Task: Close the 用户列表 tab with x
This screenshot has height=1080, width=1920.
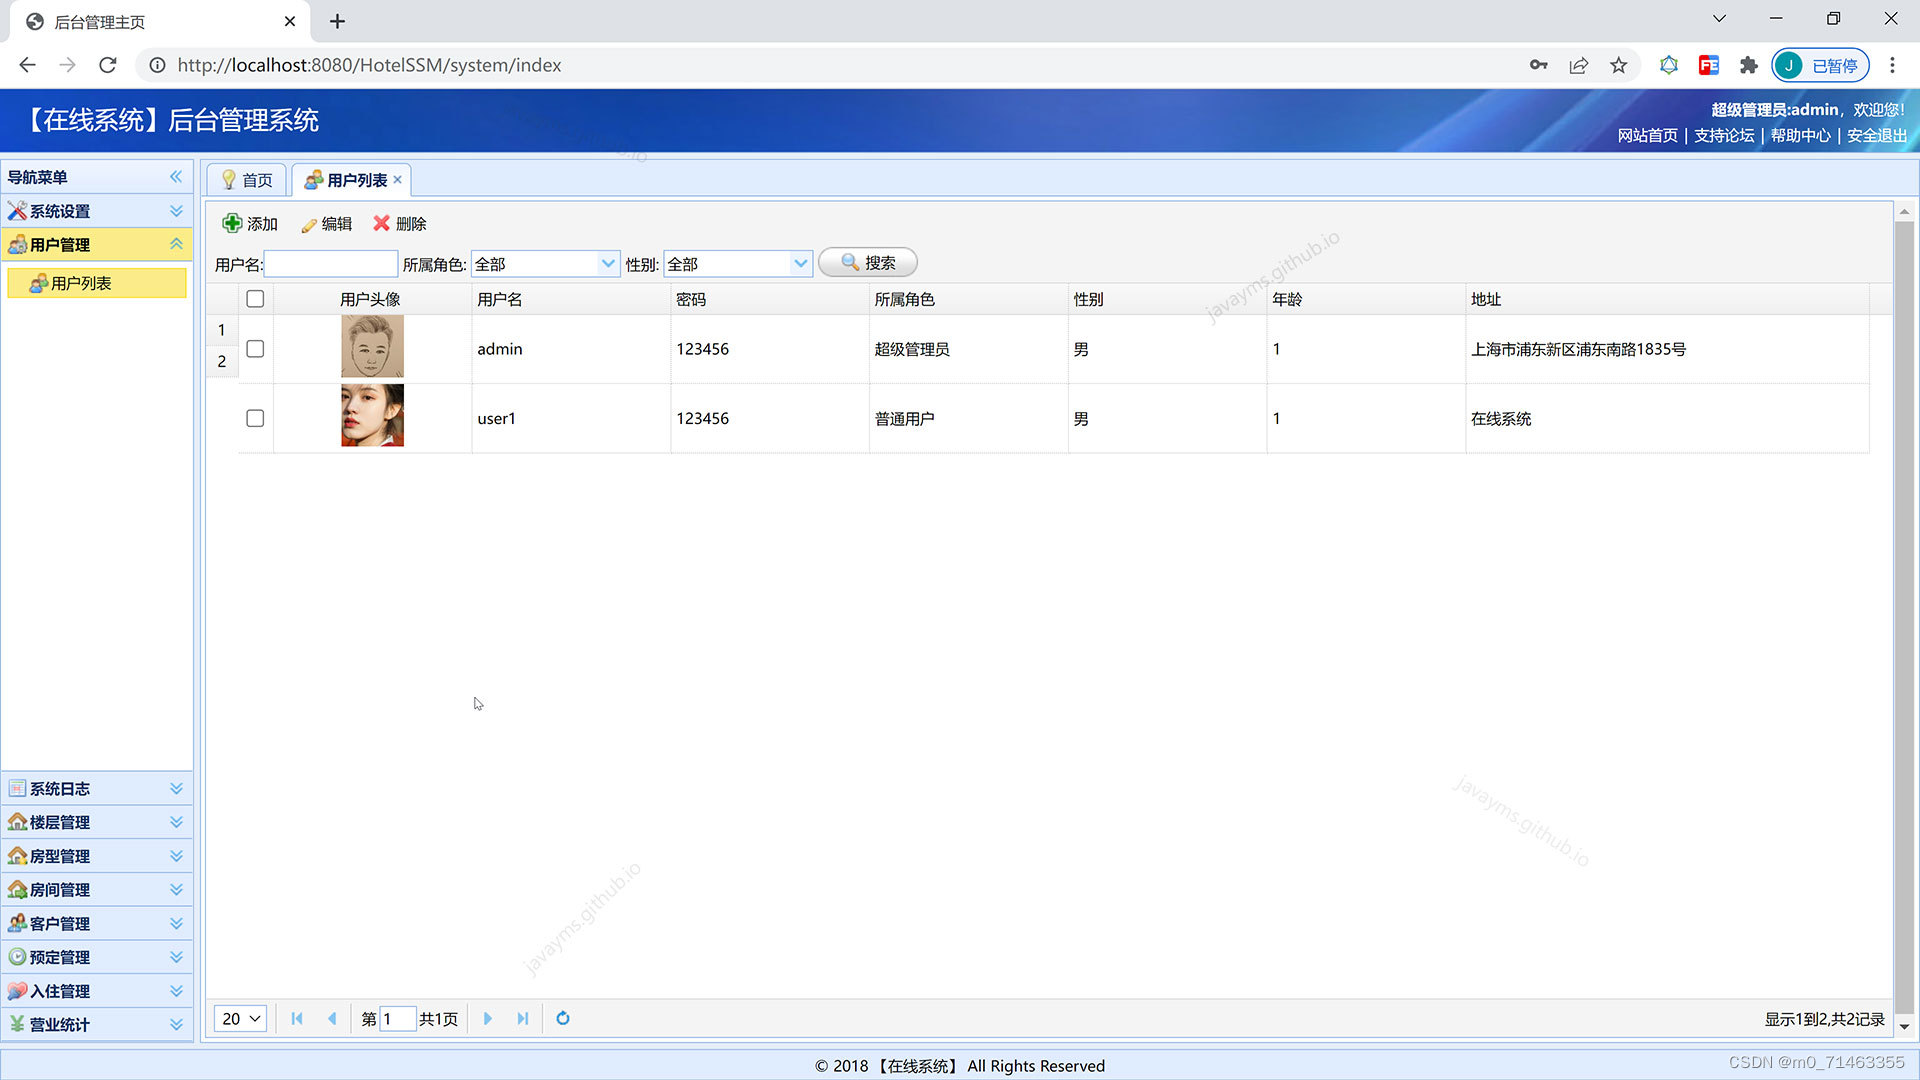Action: pos(397,180)
